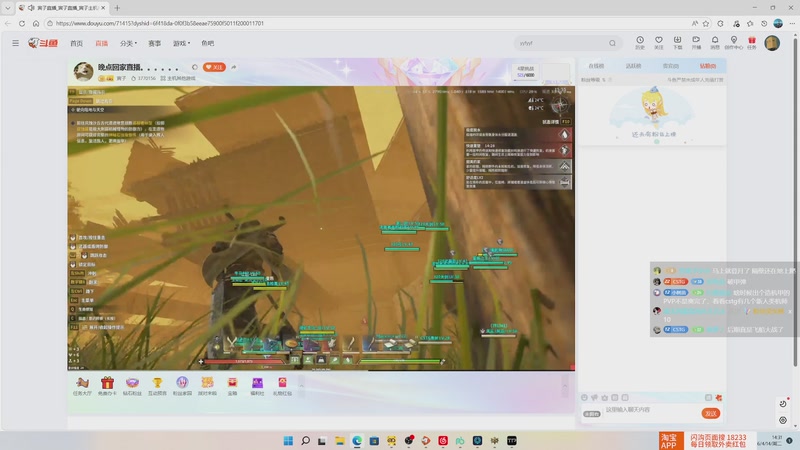Switch to the 钻粉 tab
Viewport: 800px width, 450px height.
[x=708, y=66]
